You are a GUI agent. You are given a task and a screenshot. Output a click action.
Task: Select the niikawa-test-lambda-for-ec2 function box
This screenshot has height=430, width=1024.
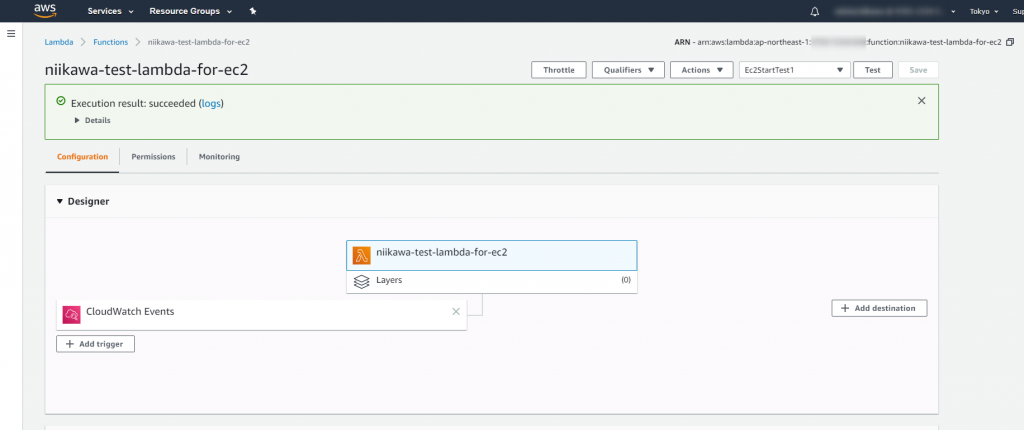tap(492, 256)
